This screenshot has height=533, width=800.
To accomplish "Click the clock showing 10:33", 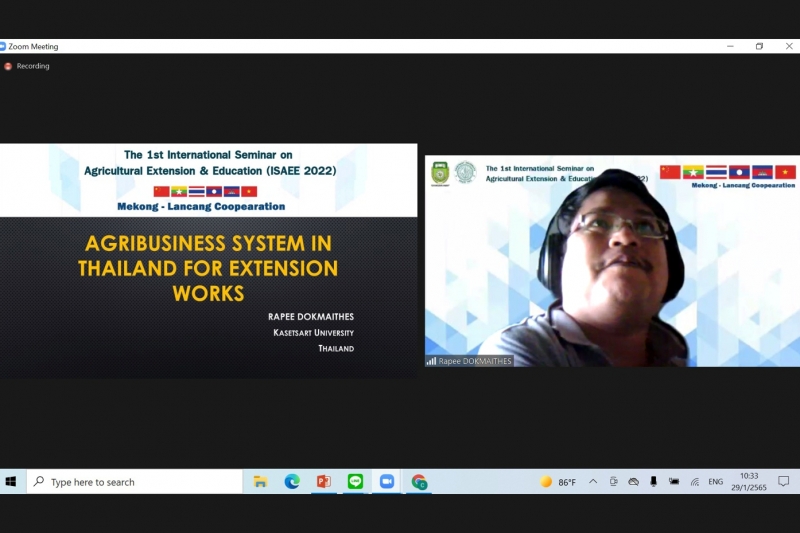I will tap(748, 482).
